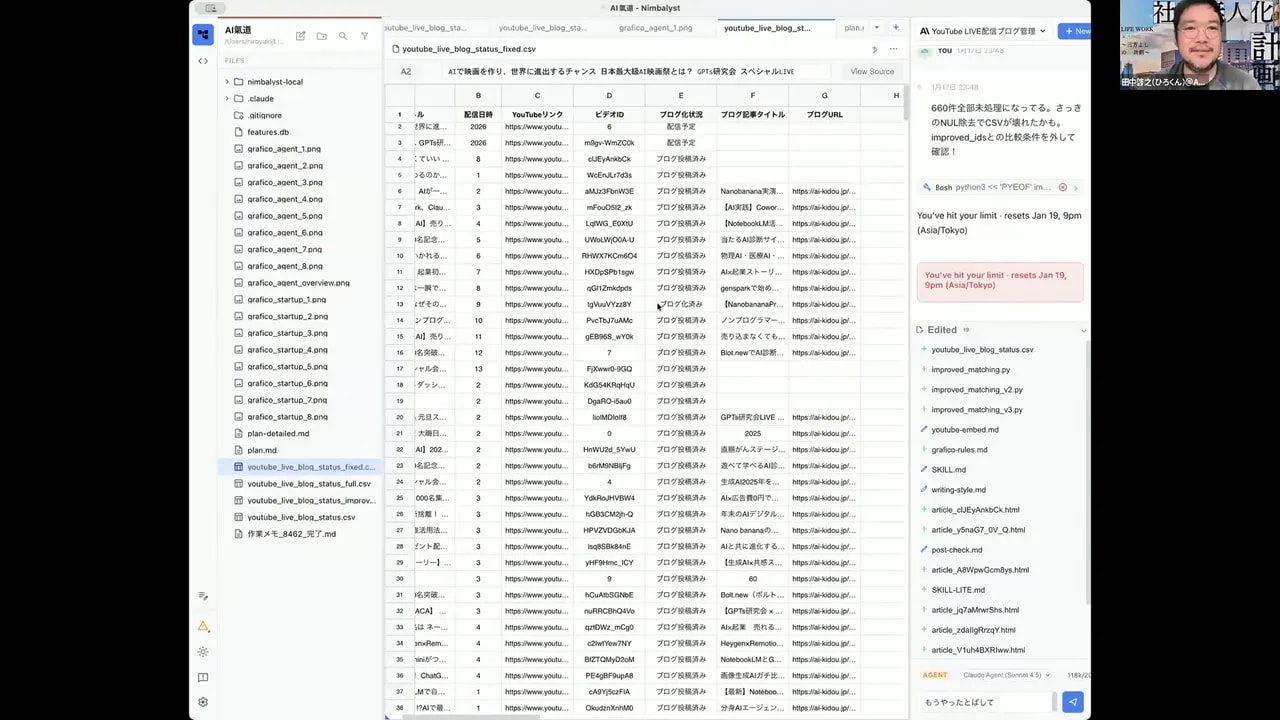
Task: Send the message with the blue arrow button
Action: click(x=1072, y=702)
